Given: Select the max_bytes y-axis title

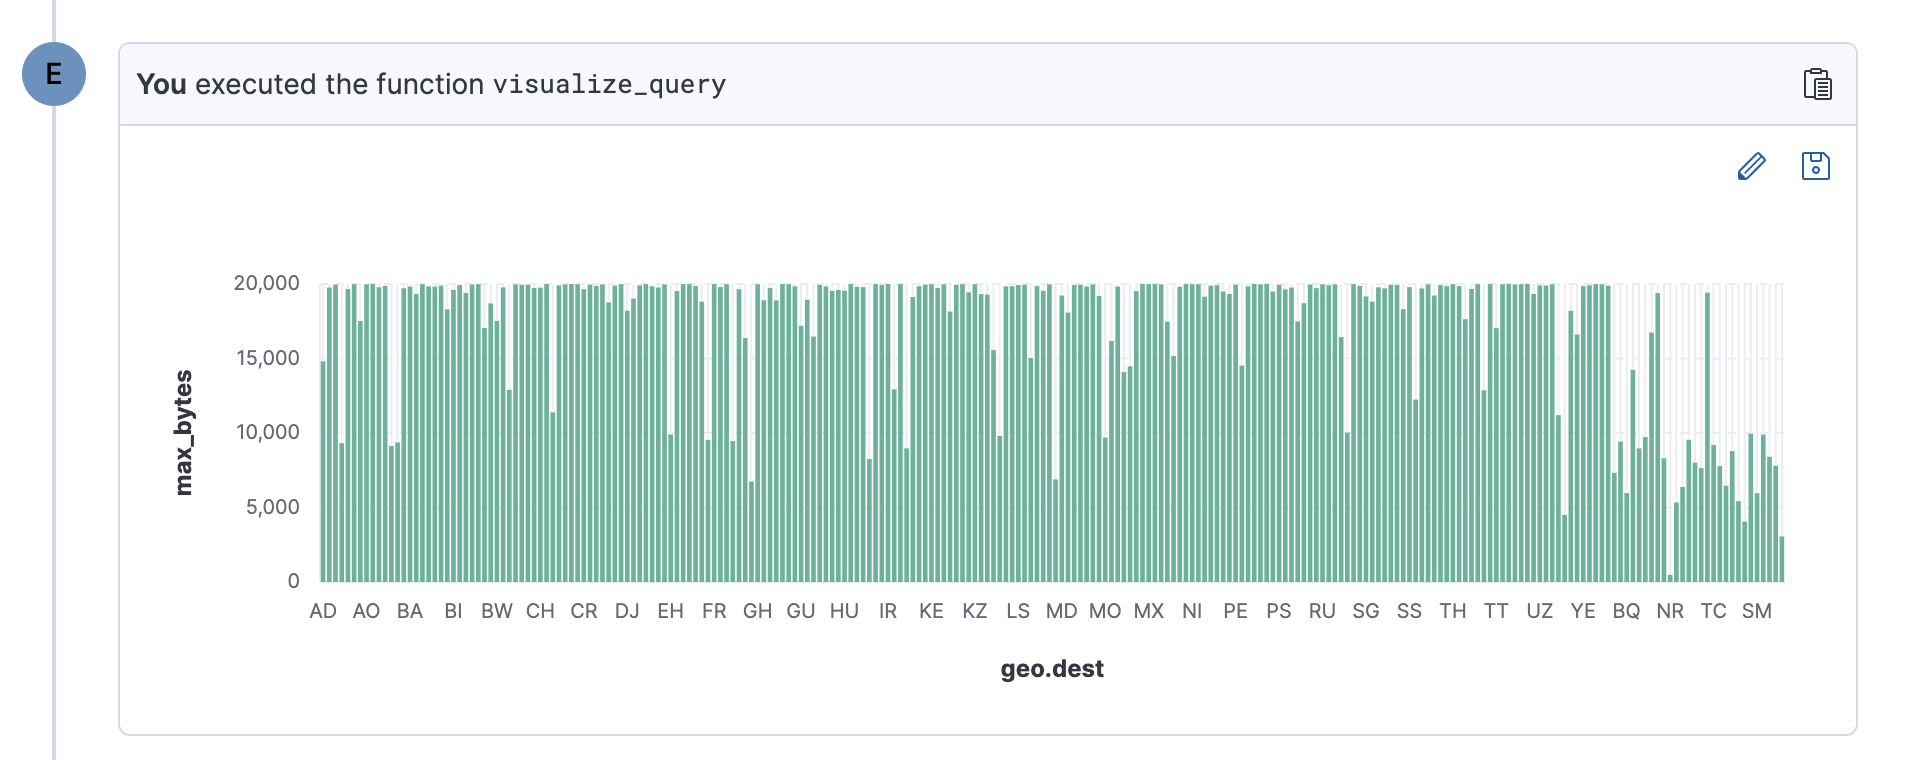Looking at the screenshot, I should pyautogui.click(x=184, y=432).
